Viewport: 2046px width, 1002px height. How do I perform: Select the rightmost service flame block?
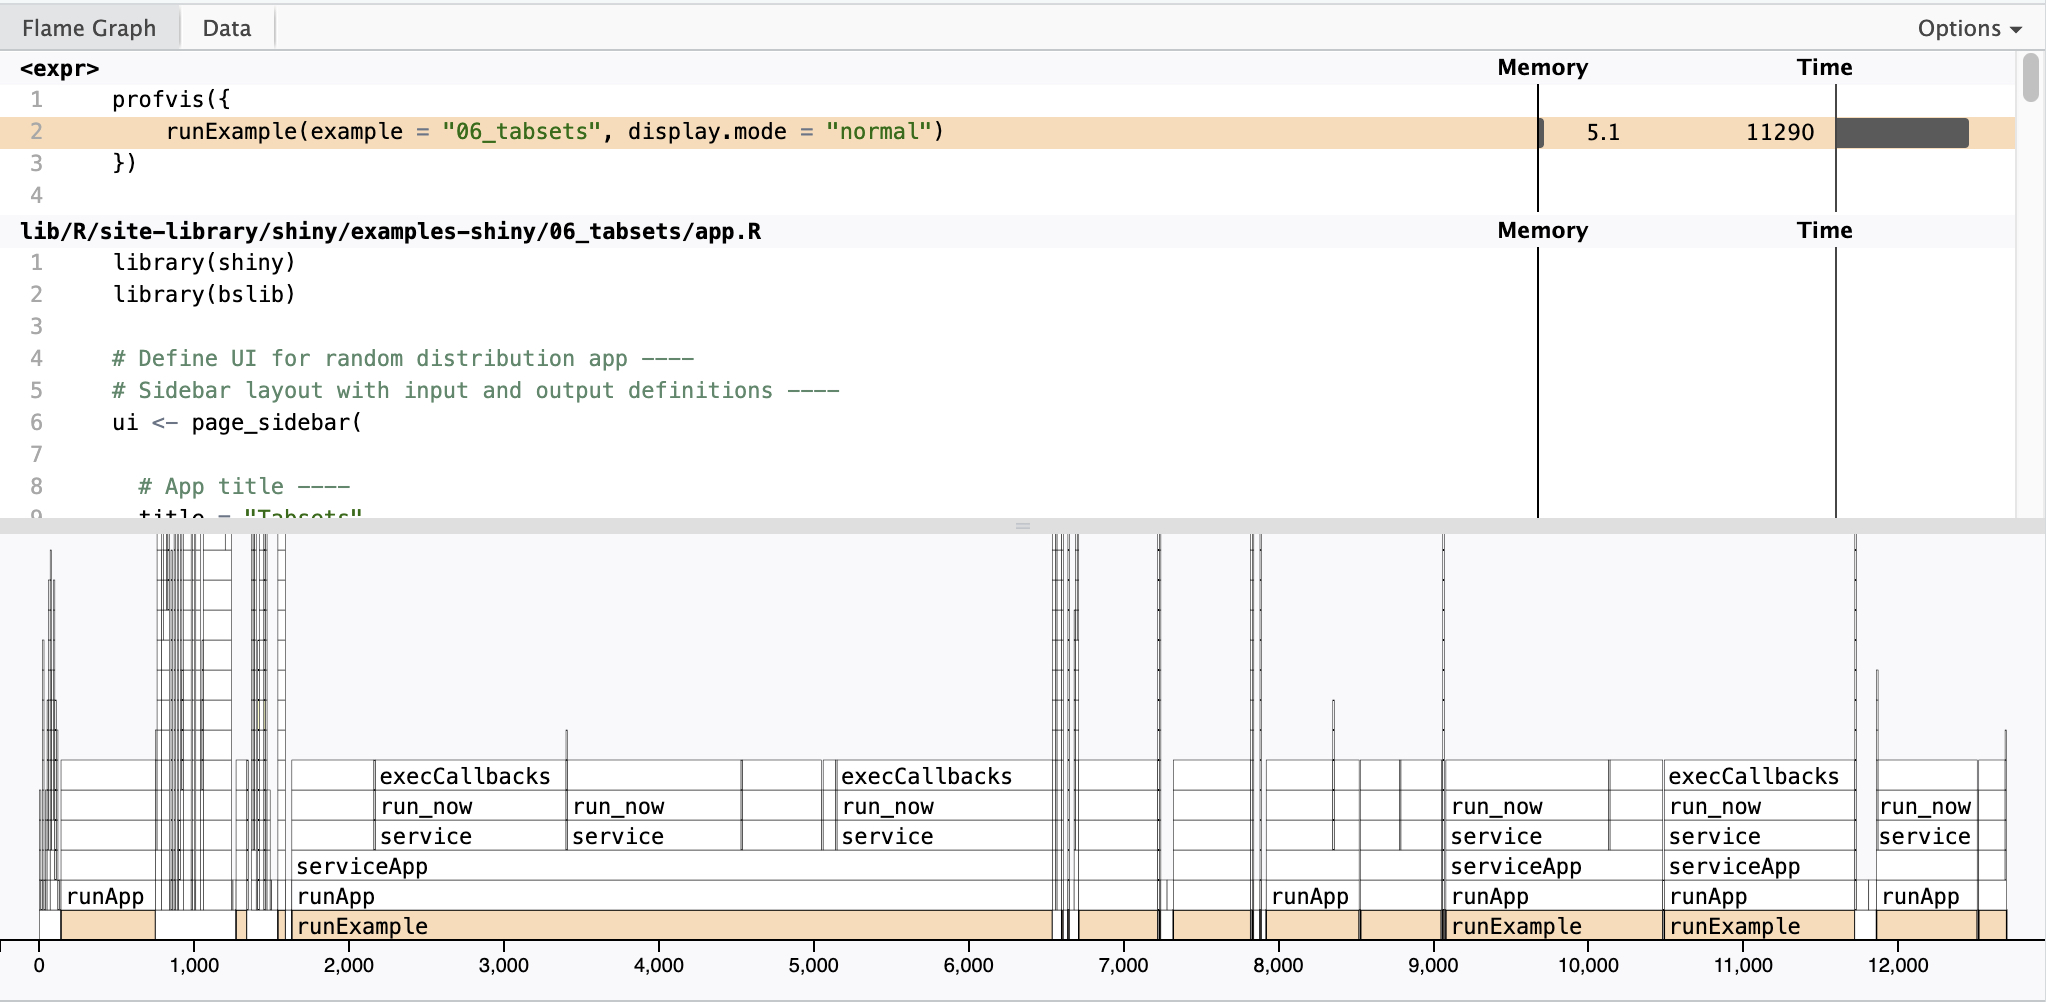coord(1925,836)
